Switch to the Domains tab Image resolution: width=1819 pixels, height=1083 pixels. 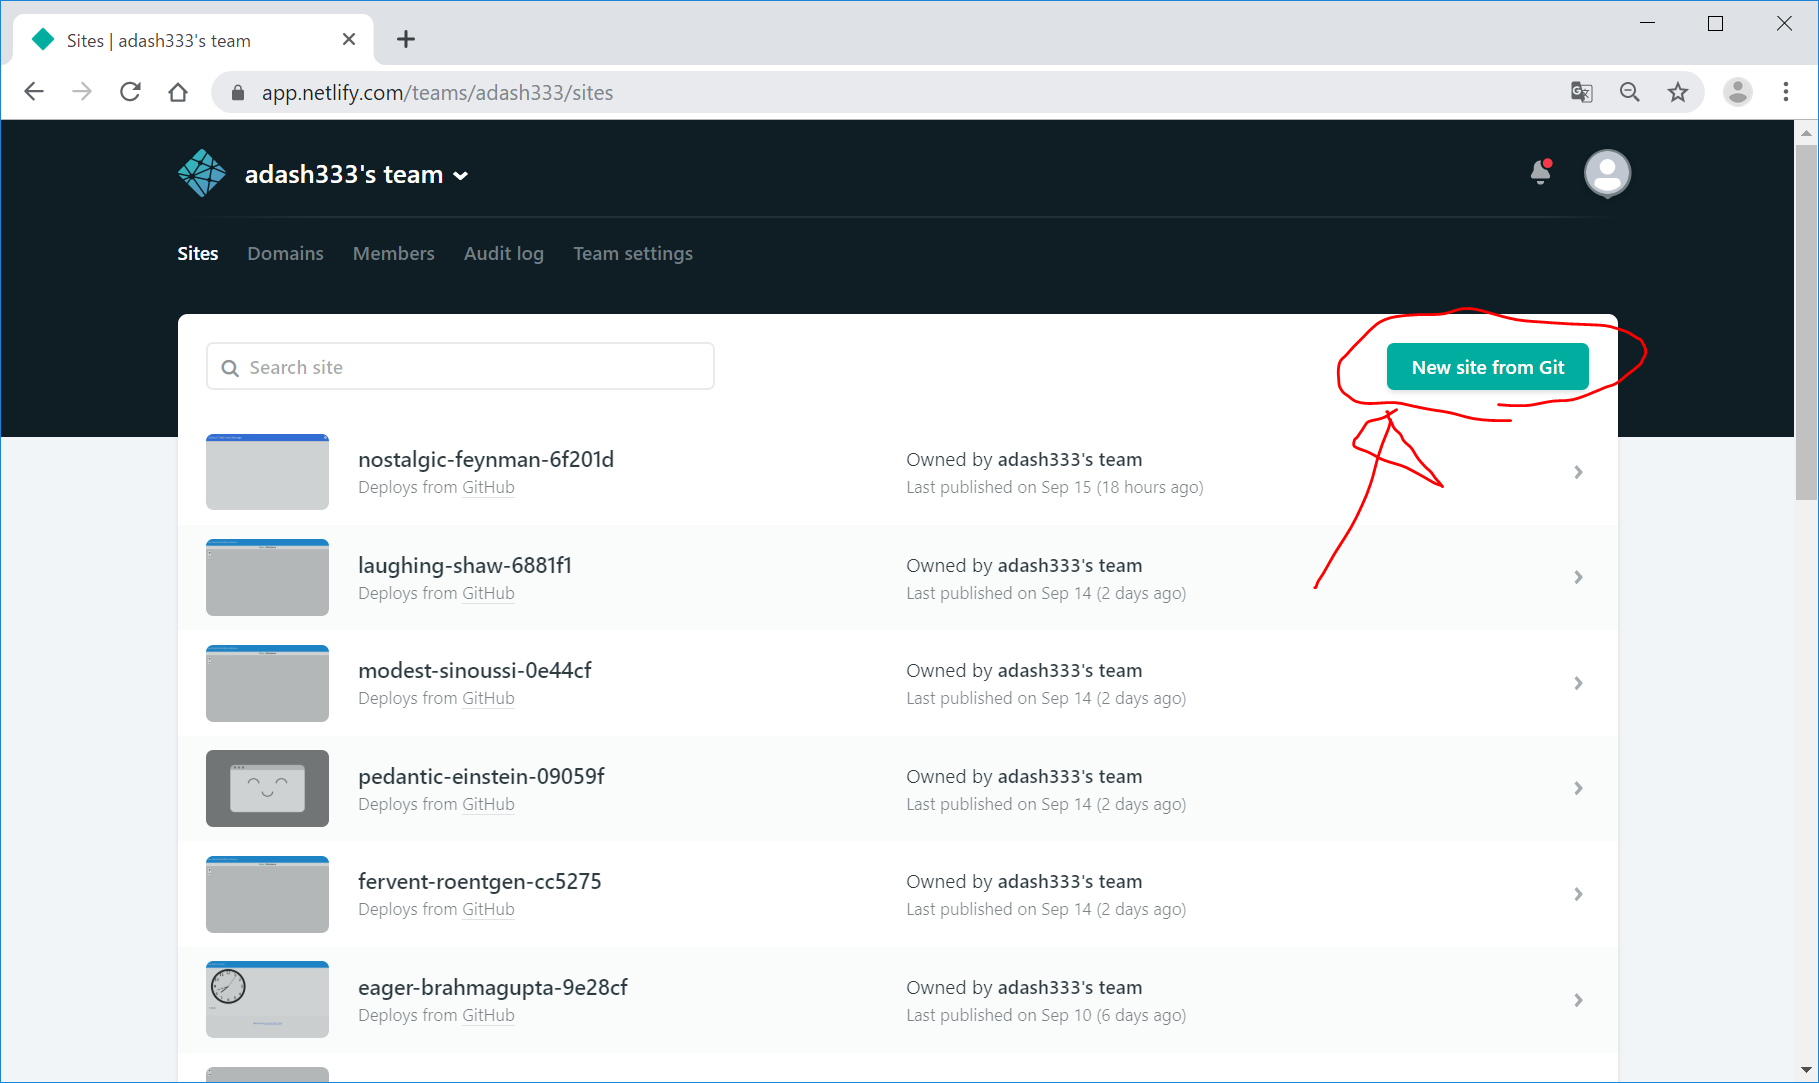click(285, 254)
